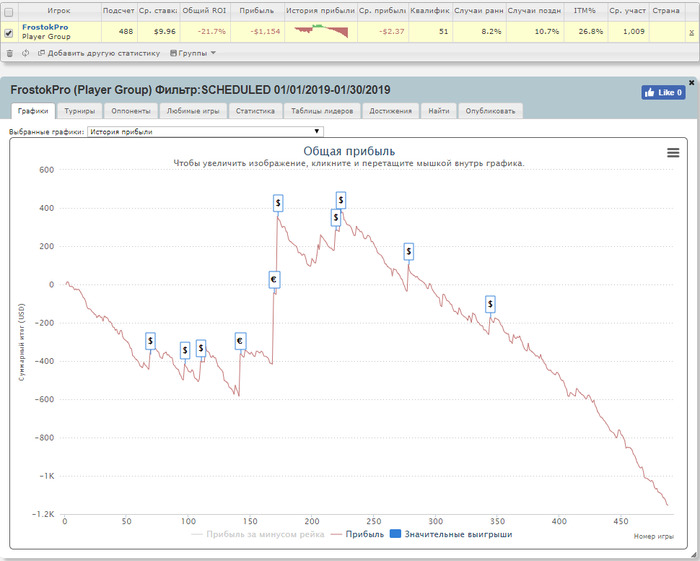Screen dimensions: 700x561
Task: Toggle the select-all checkbox in table header
Action: click(x=8, y=12)
